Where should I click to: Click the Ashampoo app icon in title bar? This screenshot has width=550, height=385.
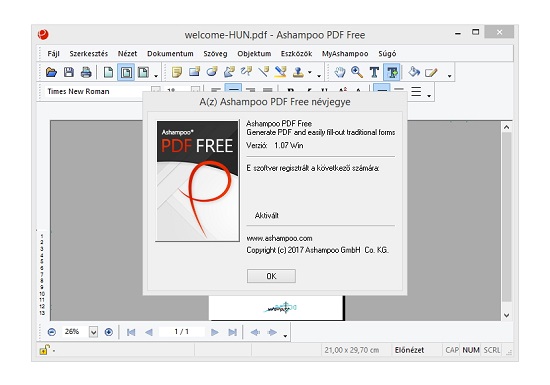click(x=43, y=34)
